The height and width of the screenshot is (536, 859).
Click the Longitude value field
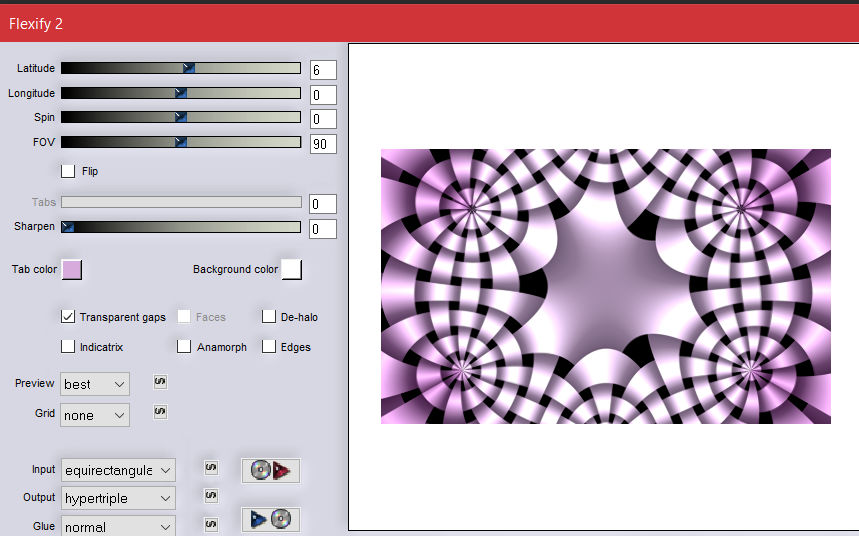point(323,95)
